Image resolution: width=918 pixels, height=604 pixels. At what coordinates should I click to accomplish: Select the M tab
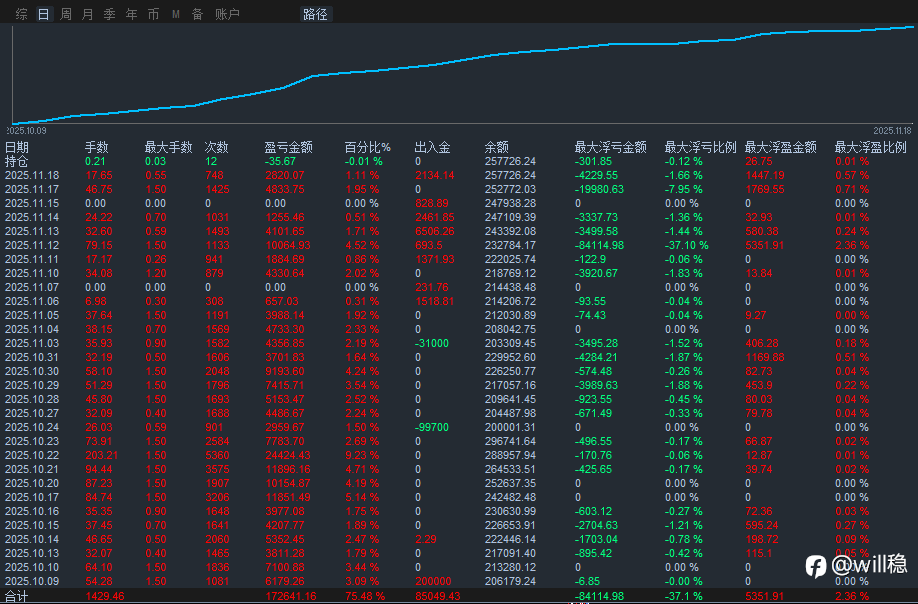click(x=176, y=14)
